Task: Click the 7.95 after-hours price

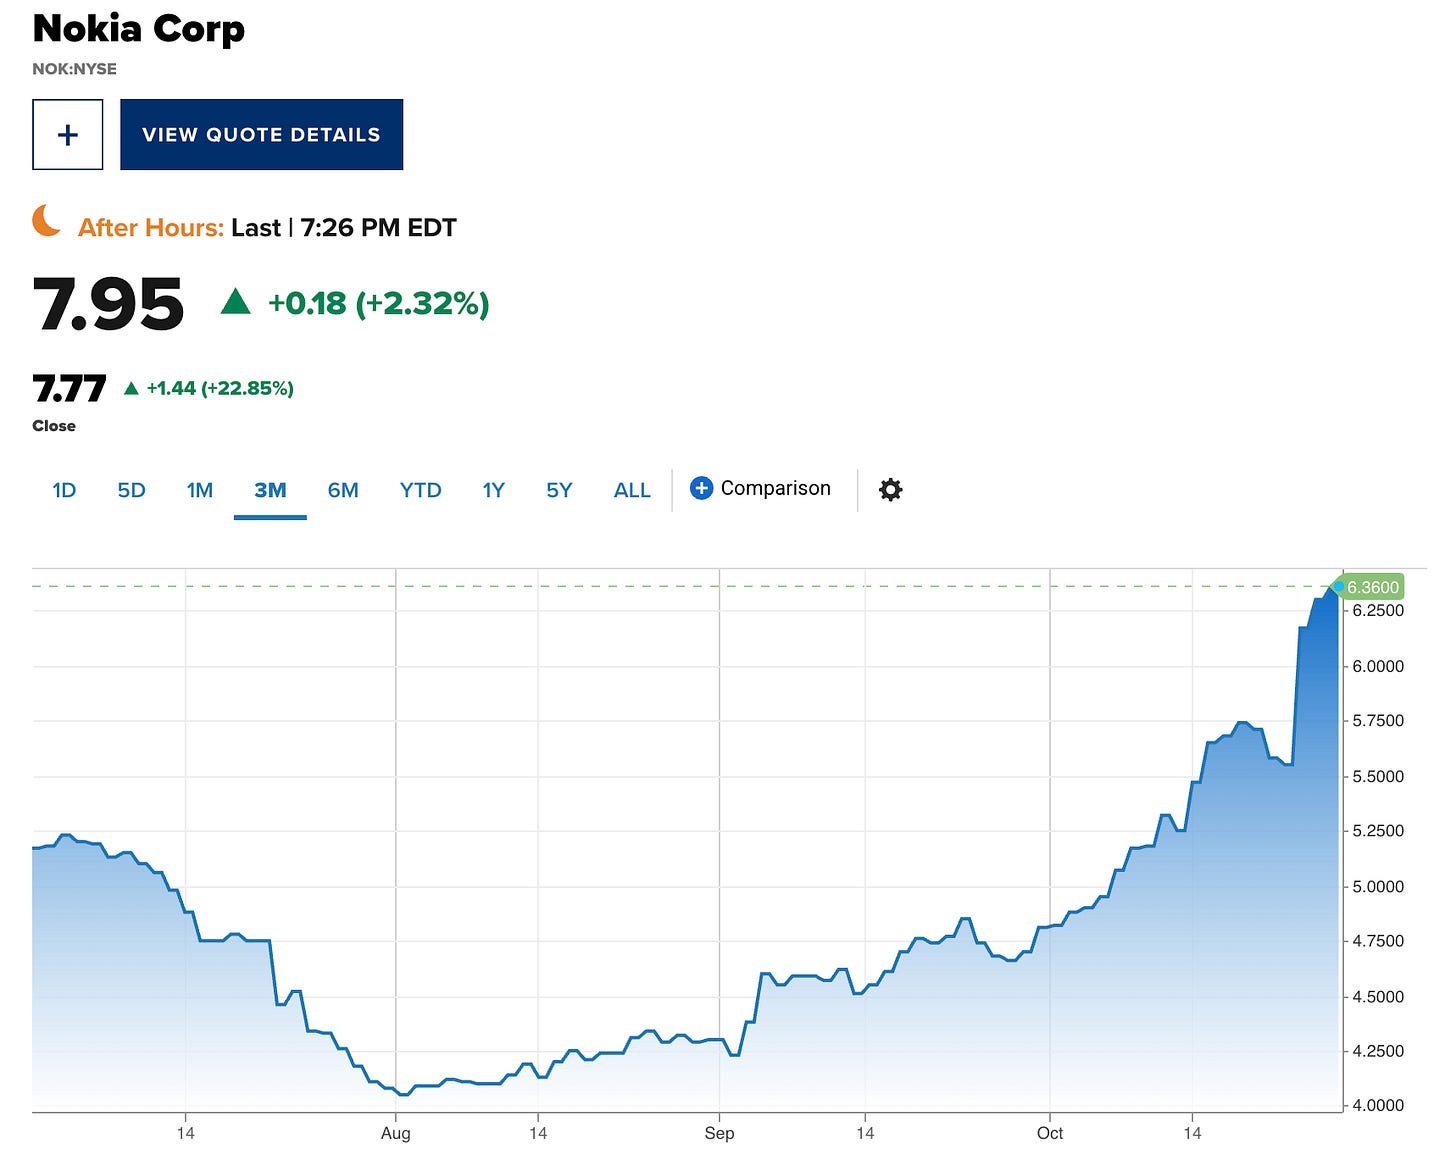Action: coord(108,304)
